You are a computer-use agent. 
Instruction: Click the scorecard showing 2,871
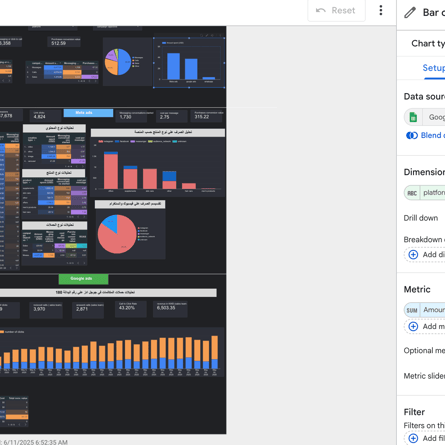coord(88,310)
